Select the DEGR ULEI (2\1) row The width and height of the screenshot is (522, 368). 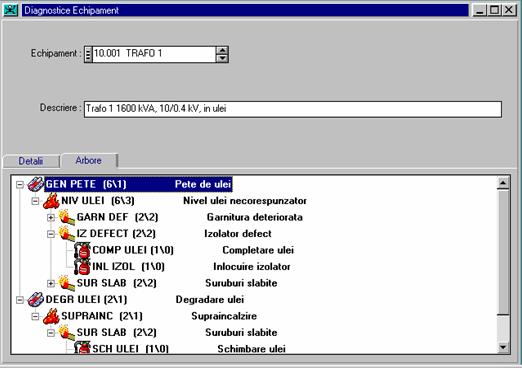tap(145, 299)
